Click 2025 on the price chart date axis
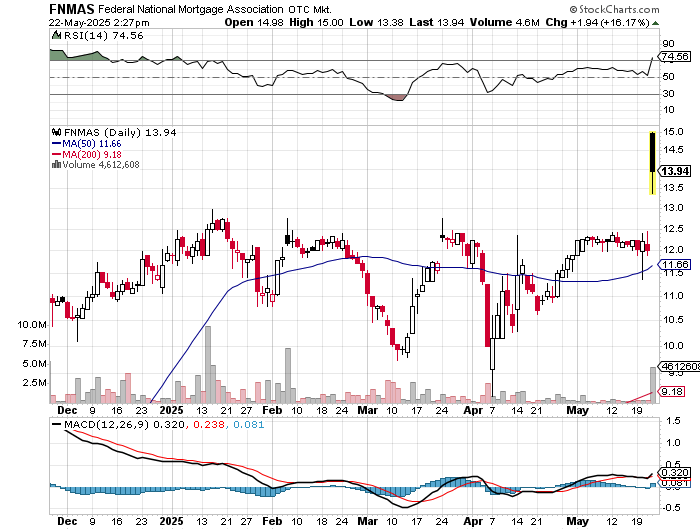Image resolution: width=700 pixels, height=530 pixels. point(171,410)
